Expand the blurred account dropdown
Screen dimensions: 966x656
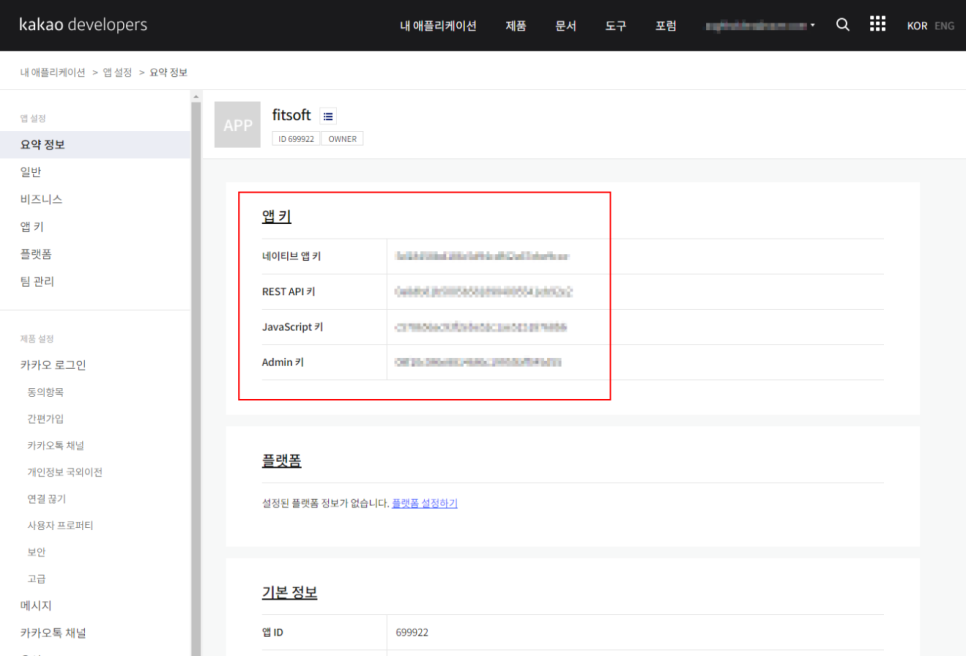(760, 25)
